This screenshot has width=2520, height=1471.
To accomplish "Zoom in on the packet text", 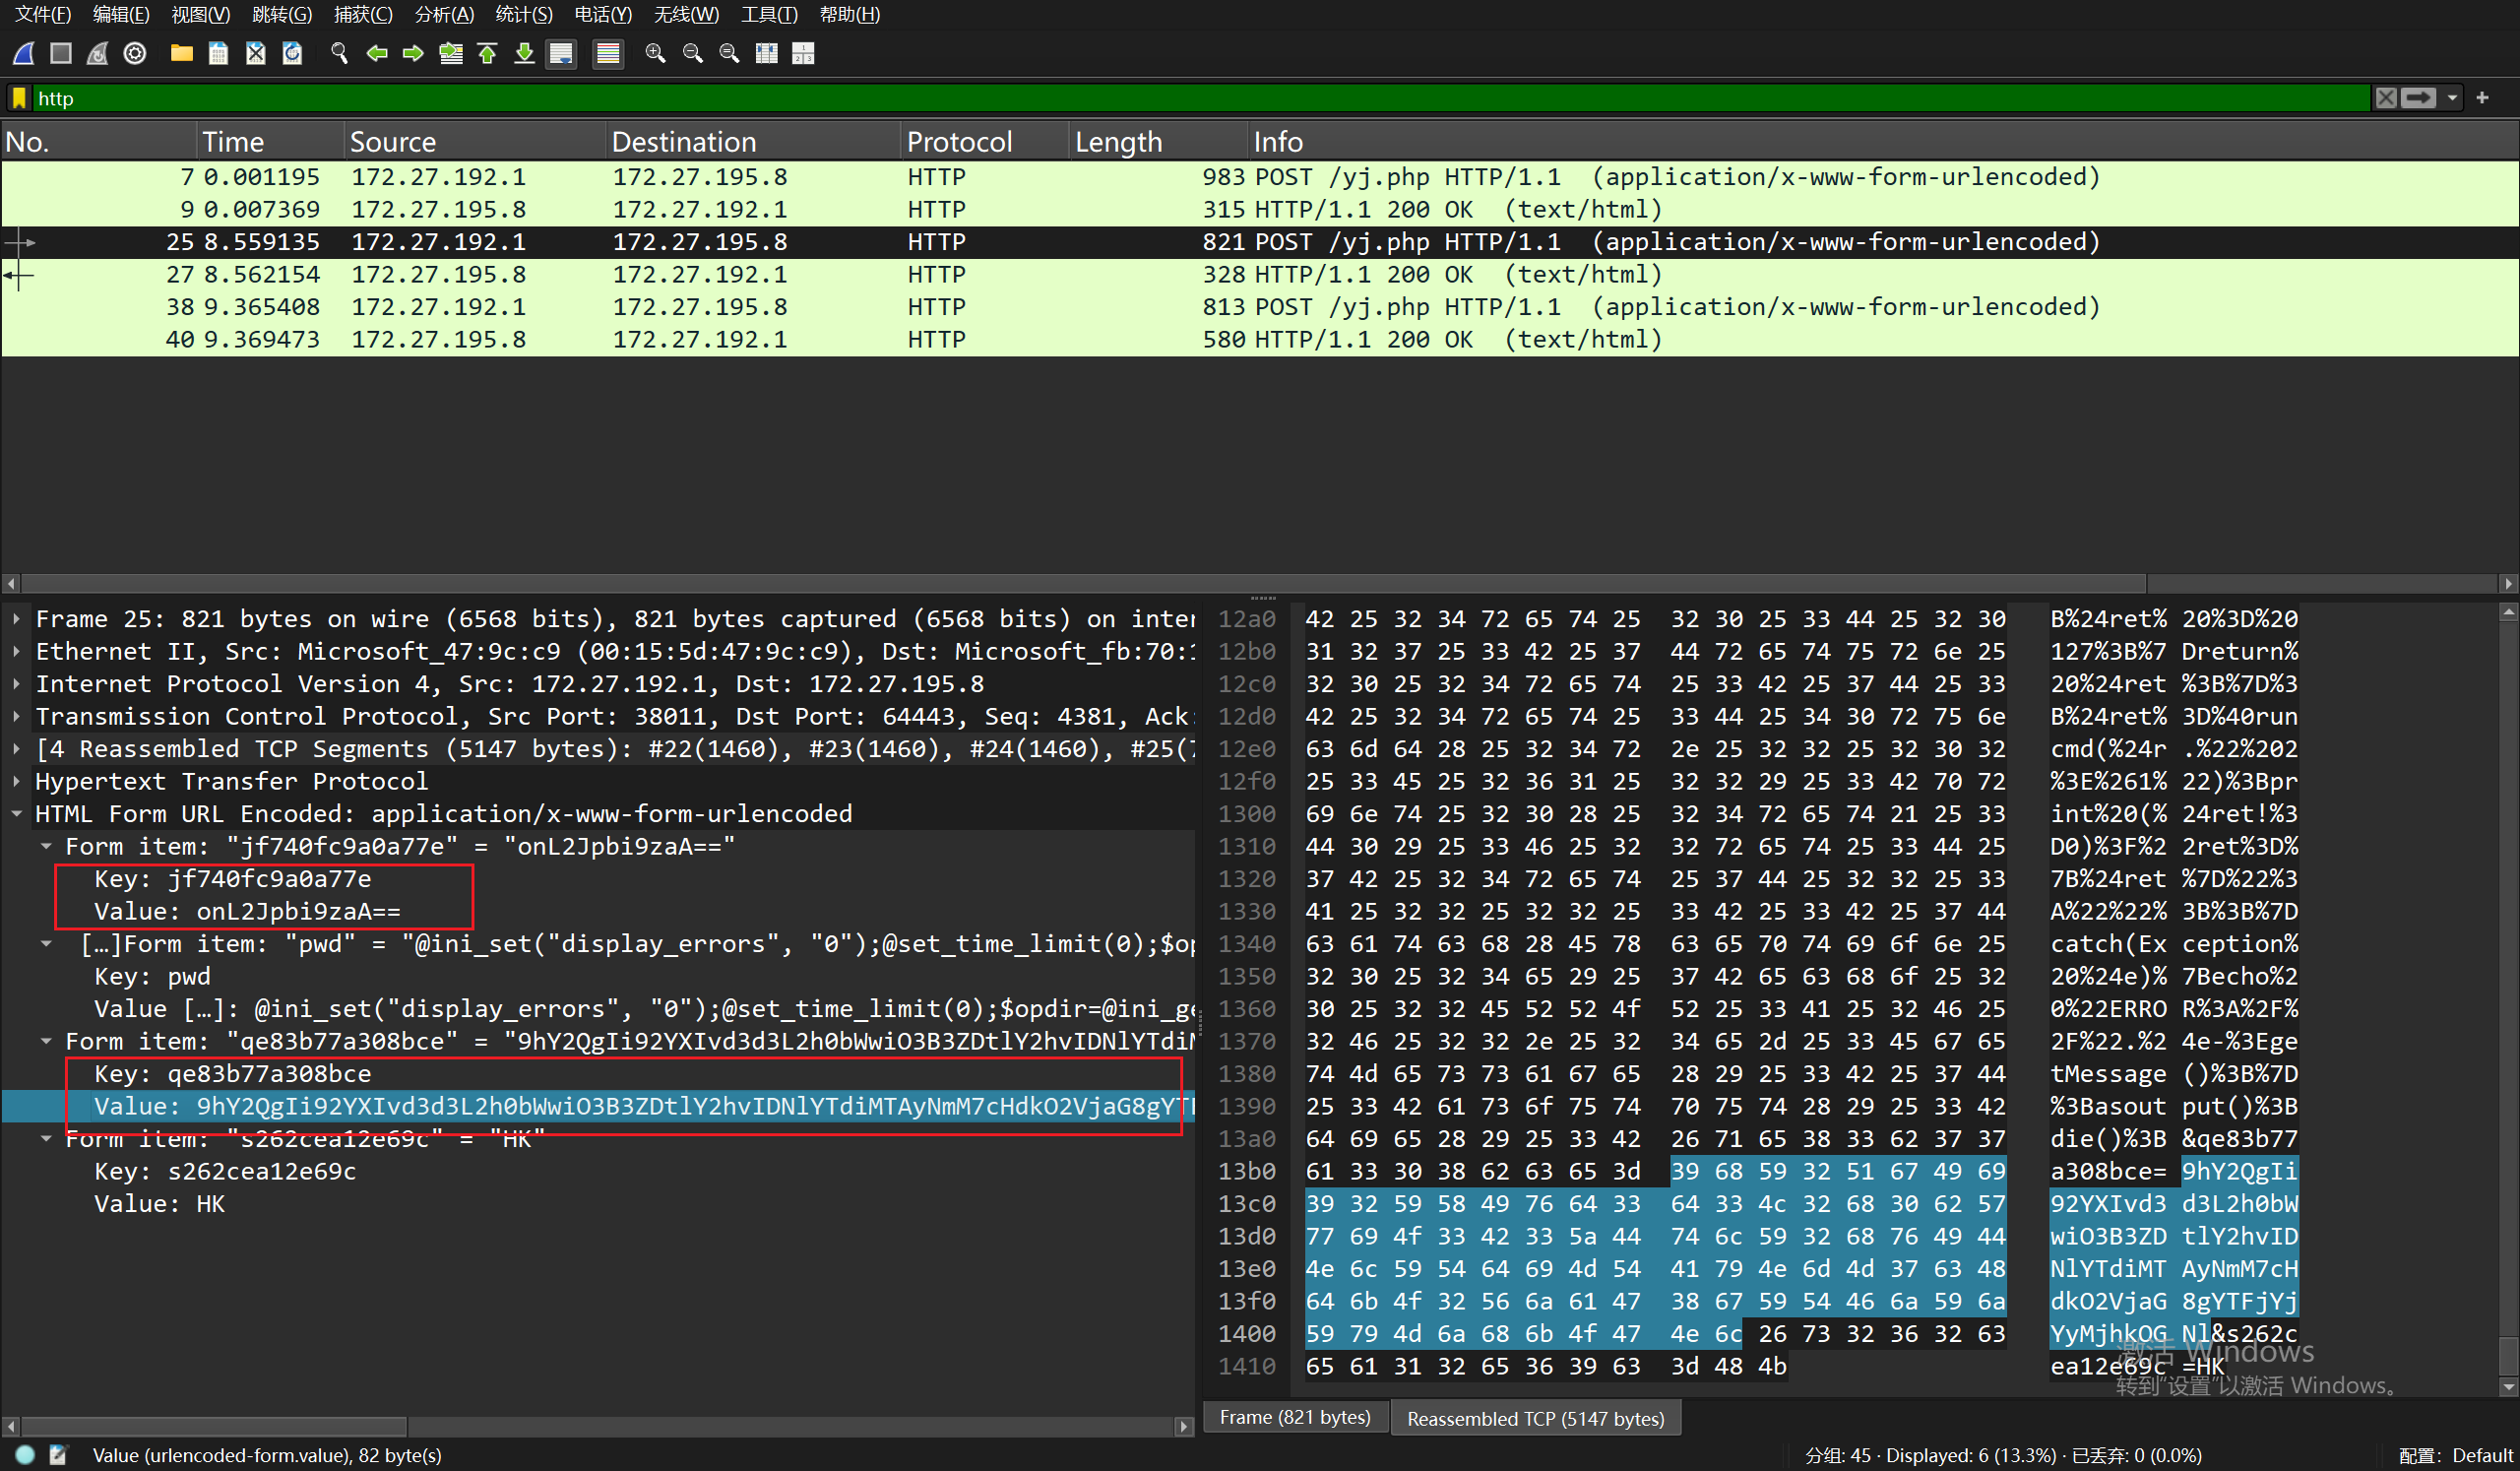I will tap(655, 53).
